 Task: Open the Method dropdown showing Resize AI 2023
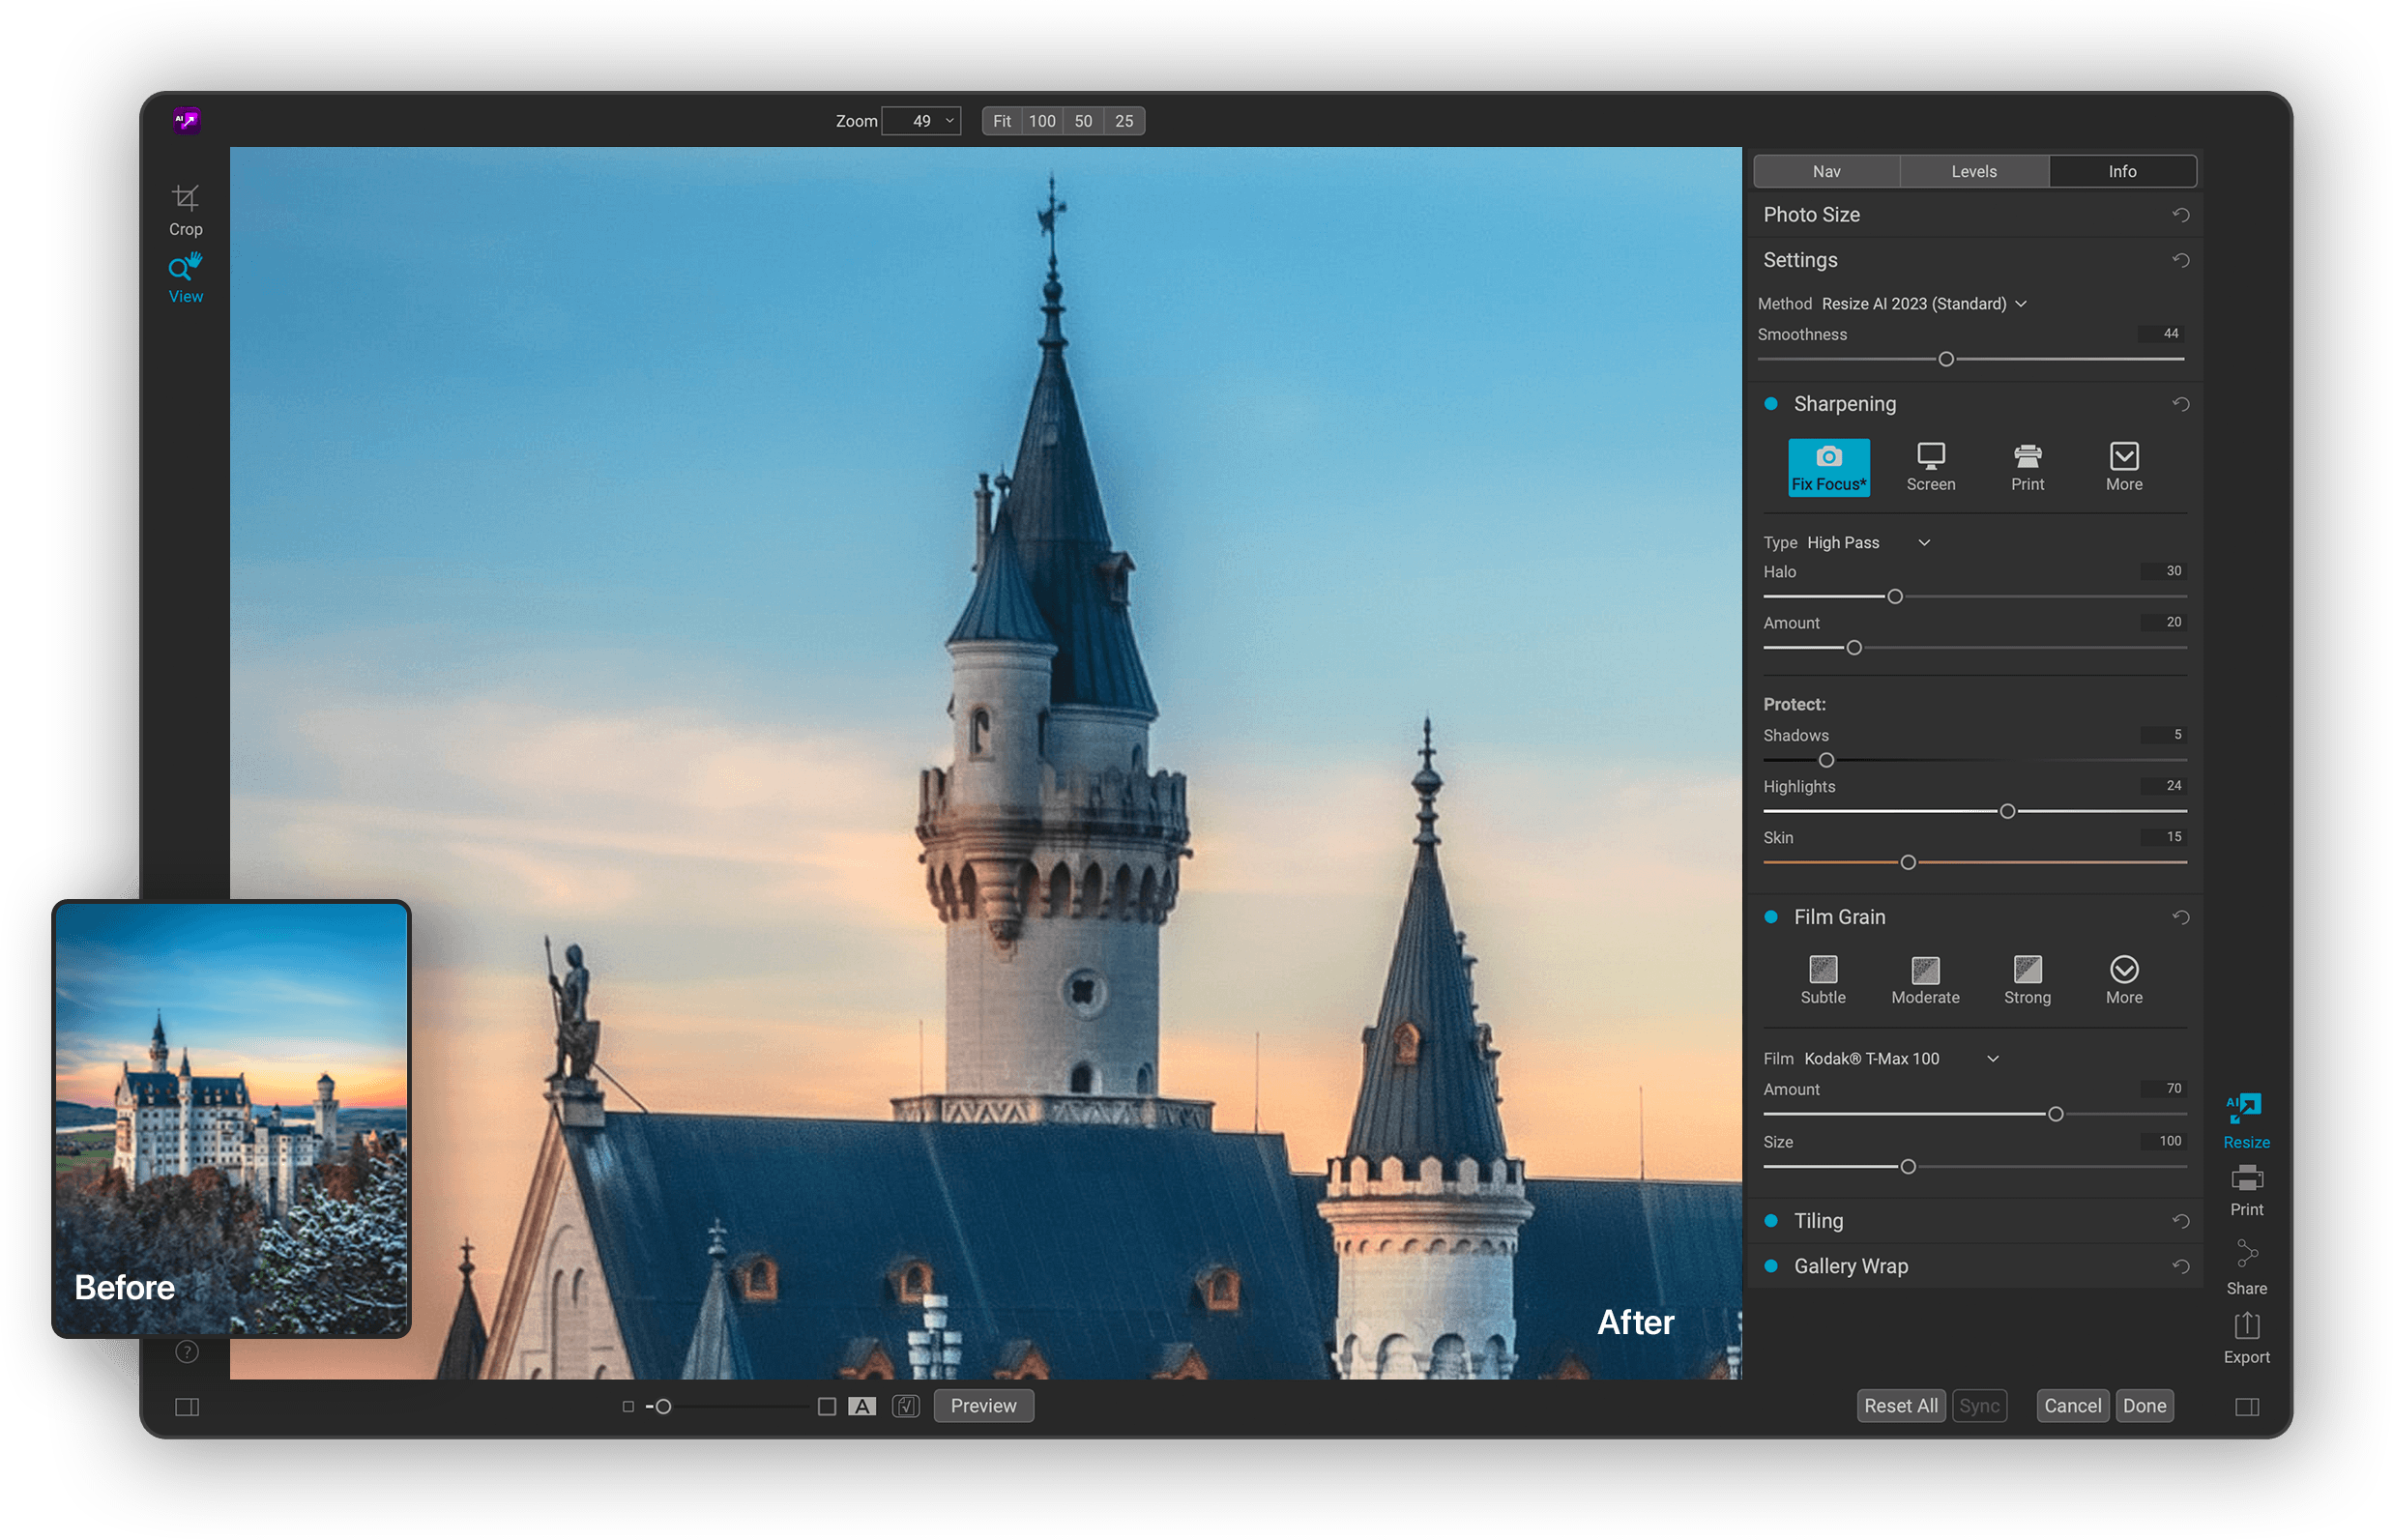[1922, 303]
